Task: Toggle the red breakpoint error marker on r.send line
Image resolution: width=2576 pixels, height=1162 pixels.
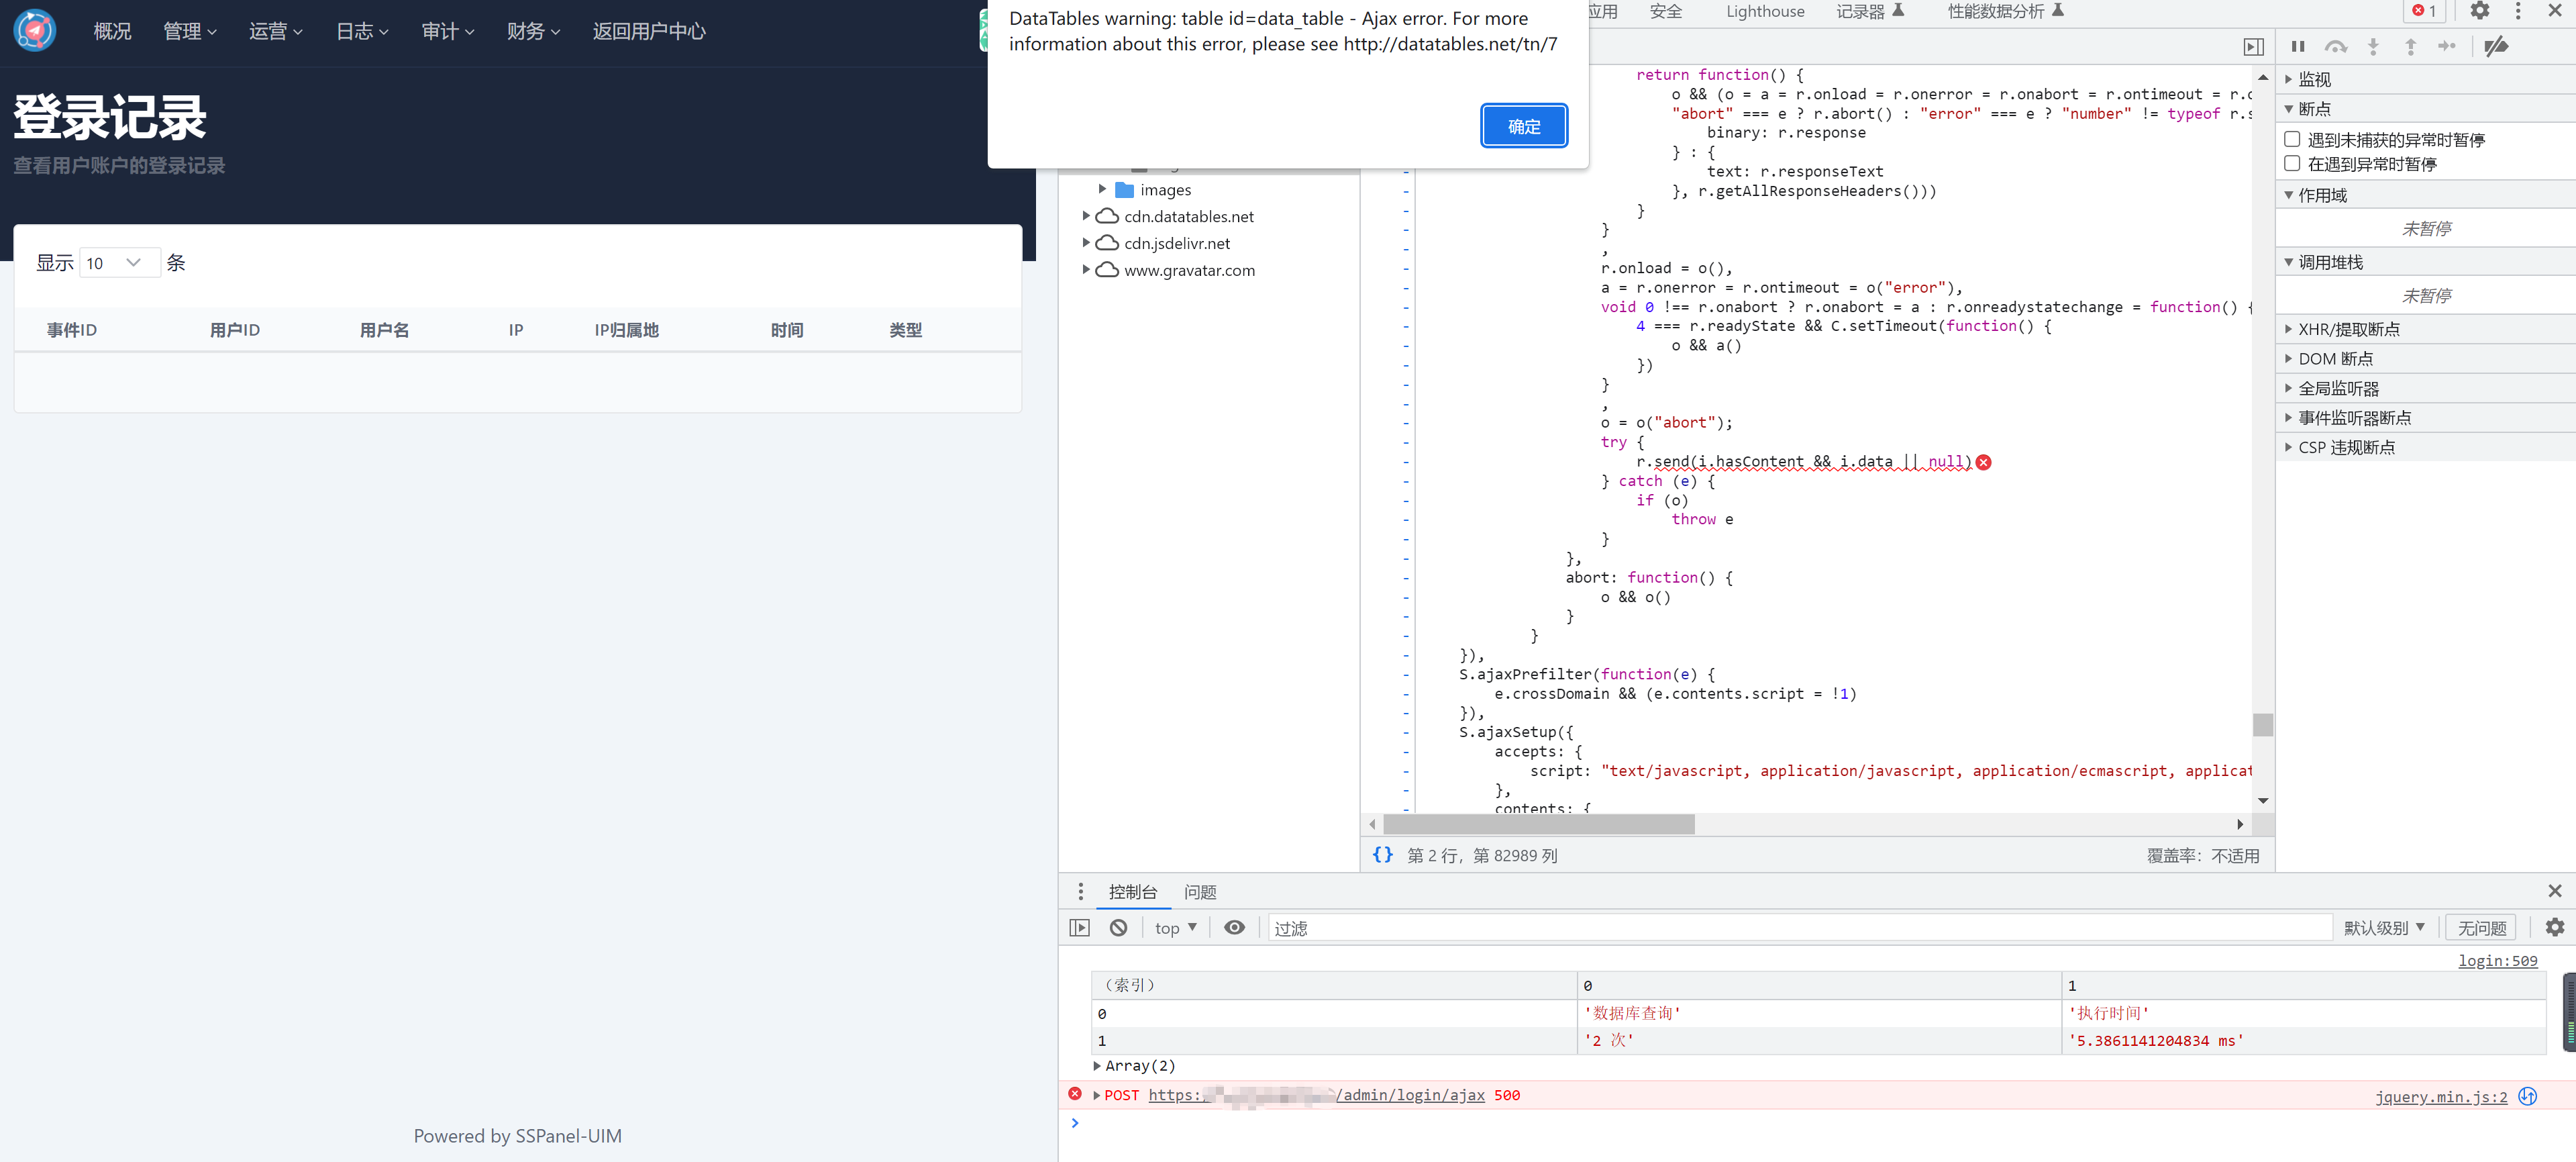Action: click(1984, 462)
